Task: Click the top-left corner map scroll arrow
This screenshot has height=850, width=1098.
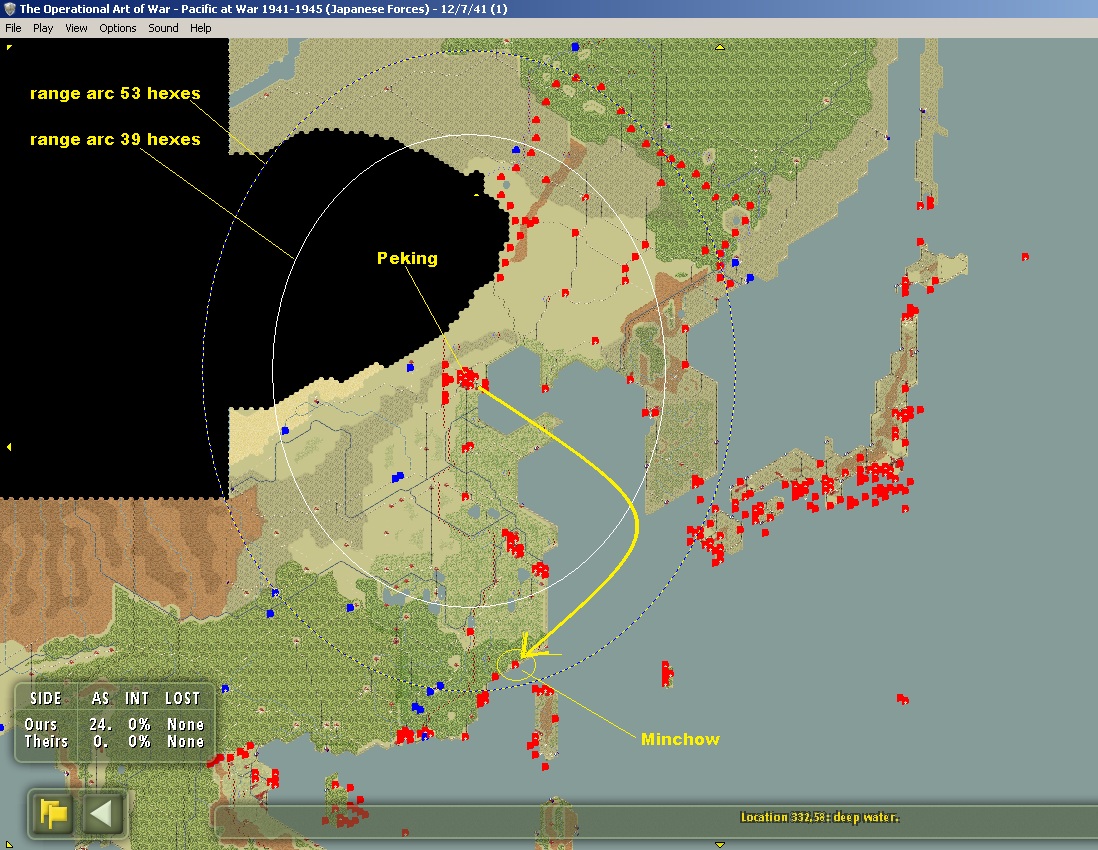Action: 8,47
